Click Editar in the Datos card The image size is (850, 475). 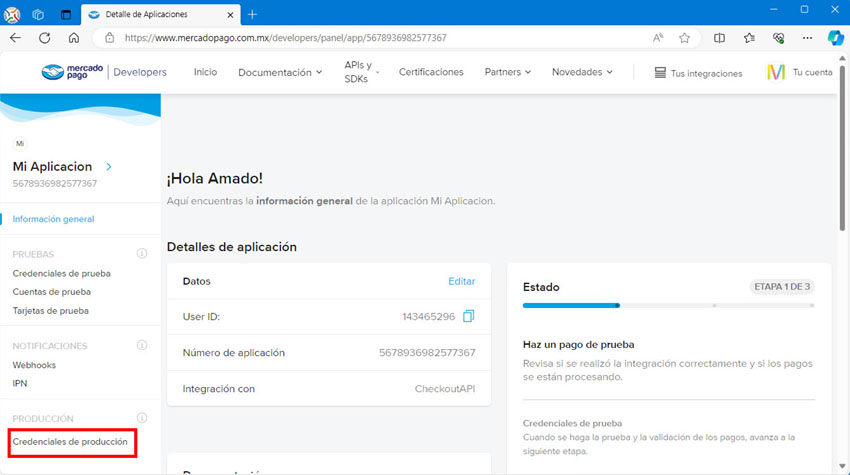[x=461, y=281]
